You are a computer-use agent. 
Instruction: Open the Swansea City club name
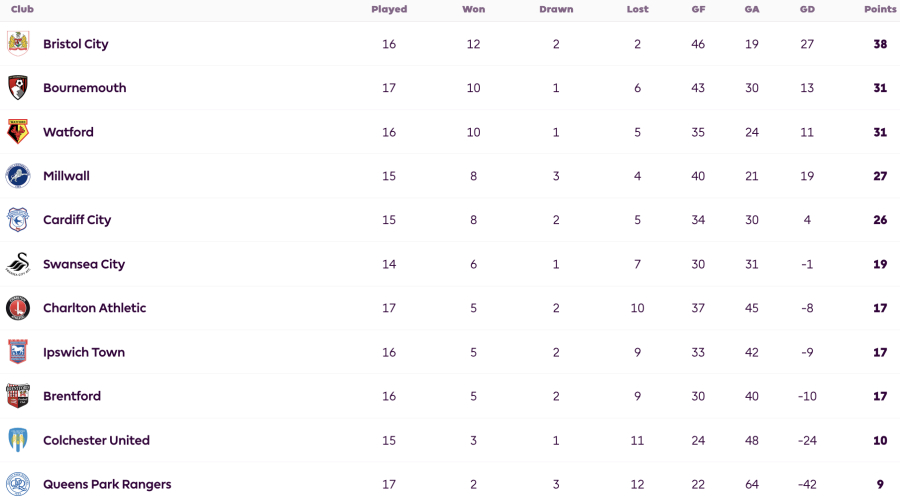click(84, 264)
